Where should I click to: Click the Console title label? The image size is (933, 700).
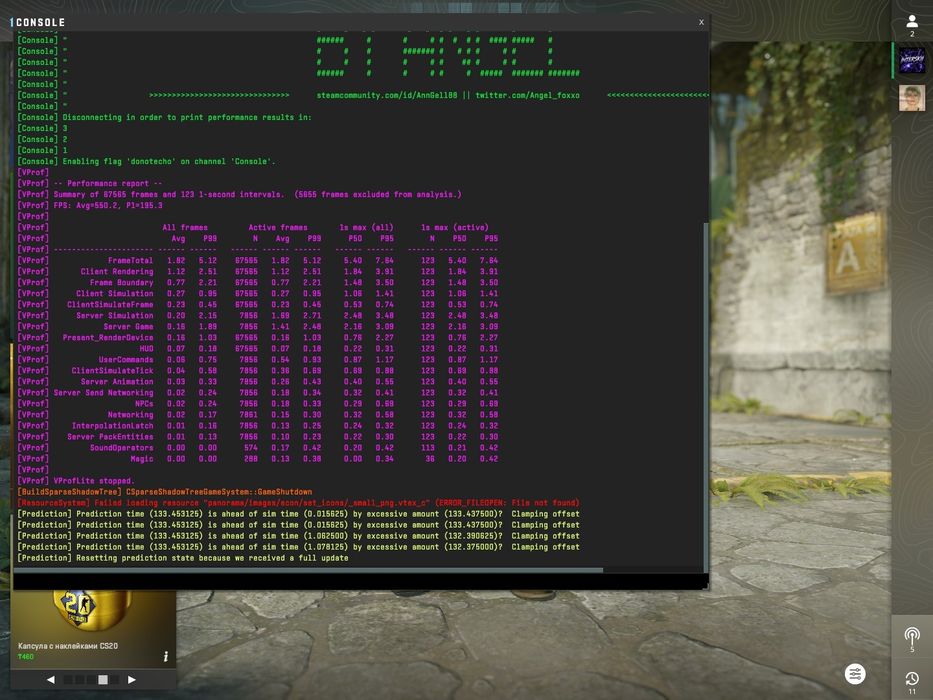click(40, 22)
